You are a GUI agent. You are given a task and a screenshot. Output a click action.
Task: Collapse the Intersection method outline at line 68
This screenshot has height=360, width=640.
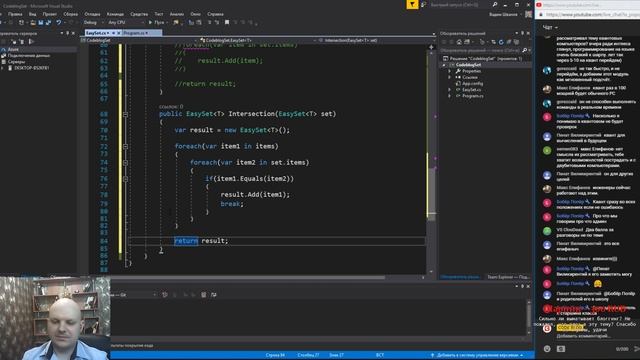pos(125,114)
